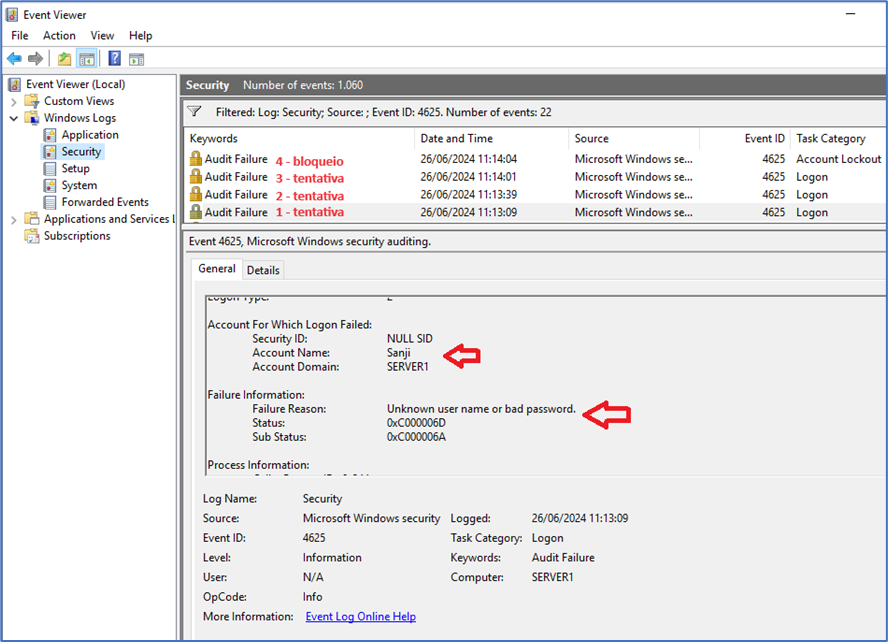Click the Up One Level folder icon

pyautogui.click(x=65, y=59)
